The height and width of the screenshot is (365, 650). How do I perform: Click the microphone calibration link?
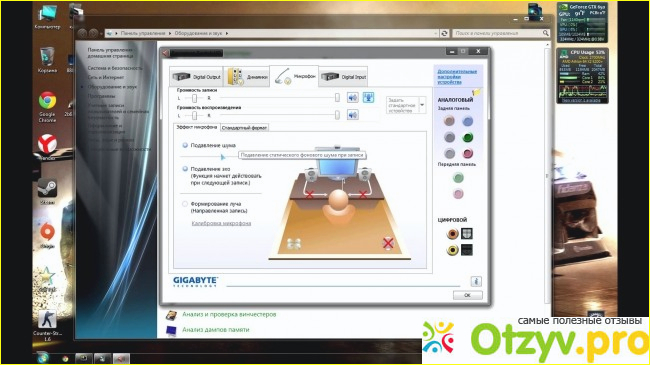coord(221,223)
